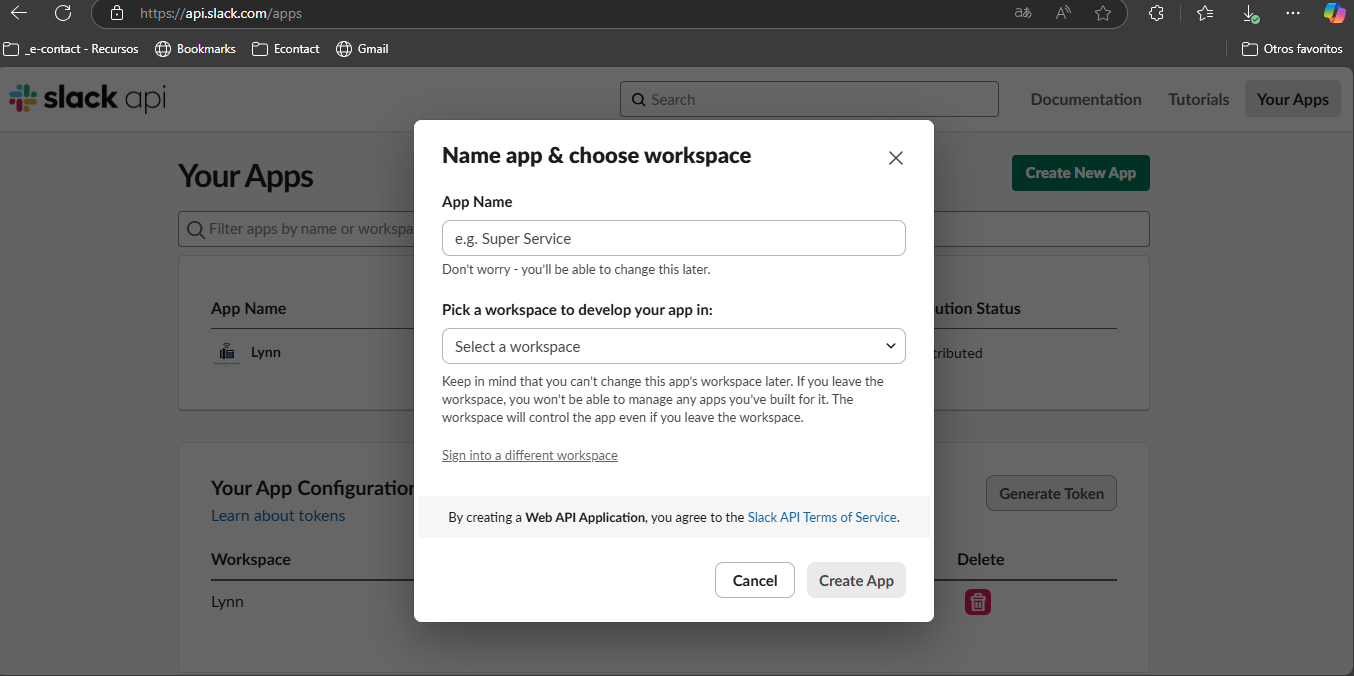The image size is (1354, 676).
Task: Delete the Lynn workspace token via trash icon
Action: click(977, 601)
